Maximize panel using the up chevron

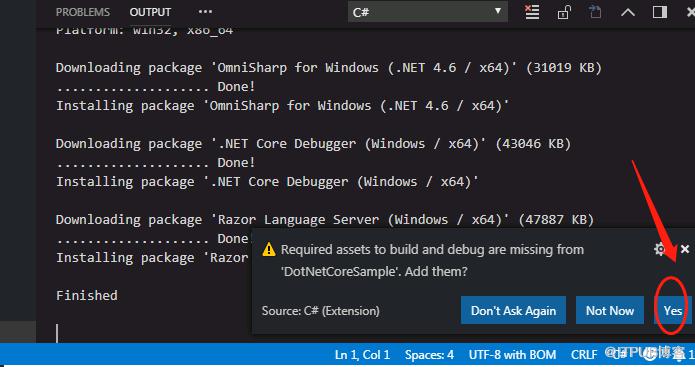628,12
